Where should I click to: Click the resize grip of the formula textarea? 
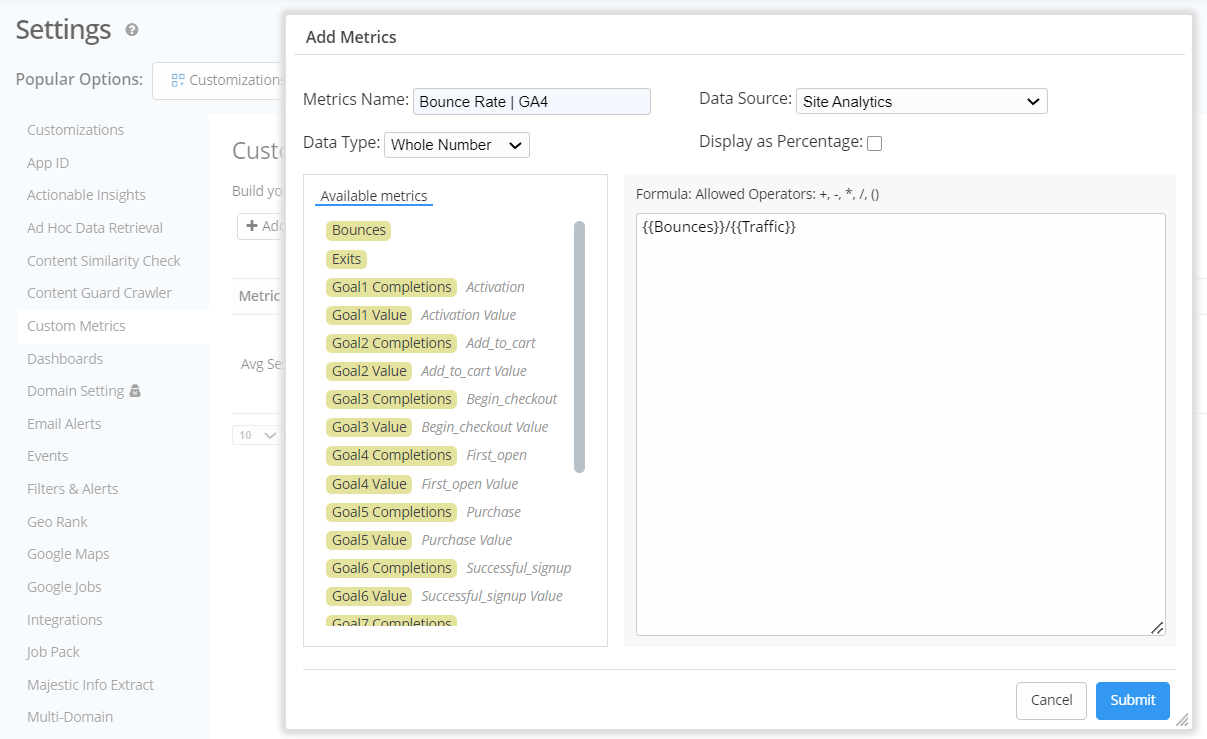click(x=1156, y=627)
